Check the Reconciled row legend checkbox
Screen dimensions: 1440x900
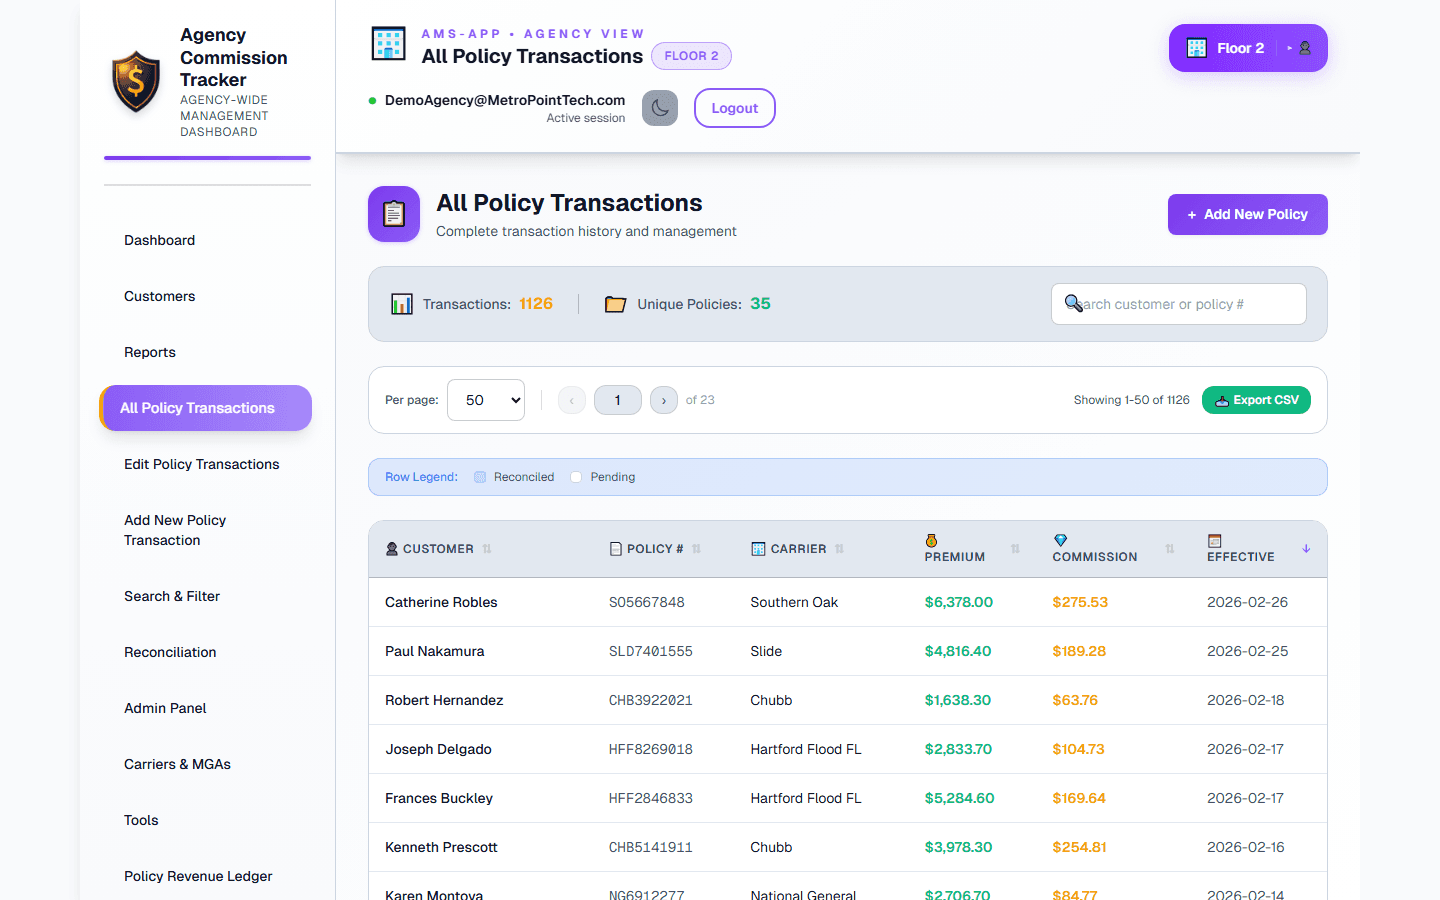477,477
